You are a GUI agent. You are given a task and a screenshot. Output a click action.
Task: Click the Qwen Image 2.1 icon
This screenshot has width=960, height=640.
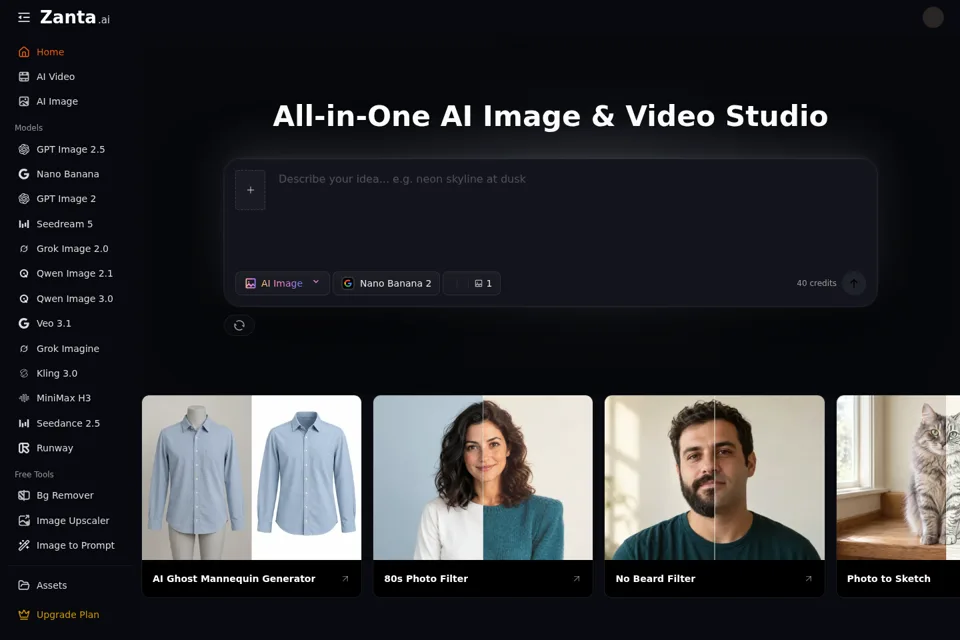24,274
